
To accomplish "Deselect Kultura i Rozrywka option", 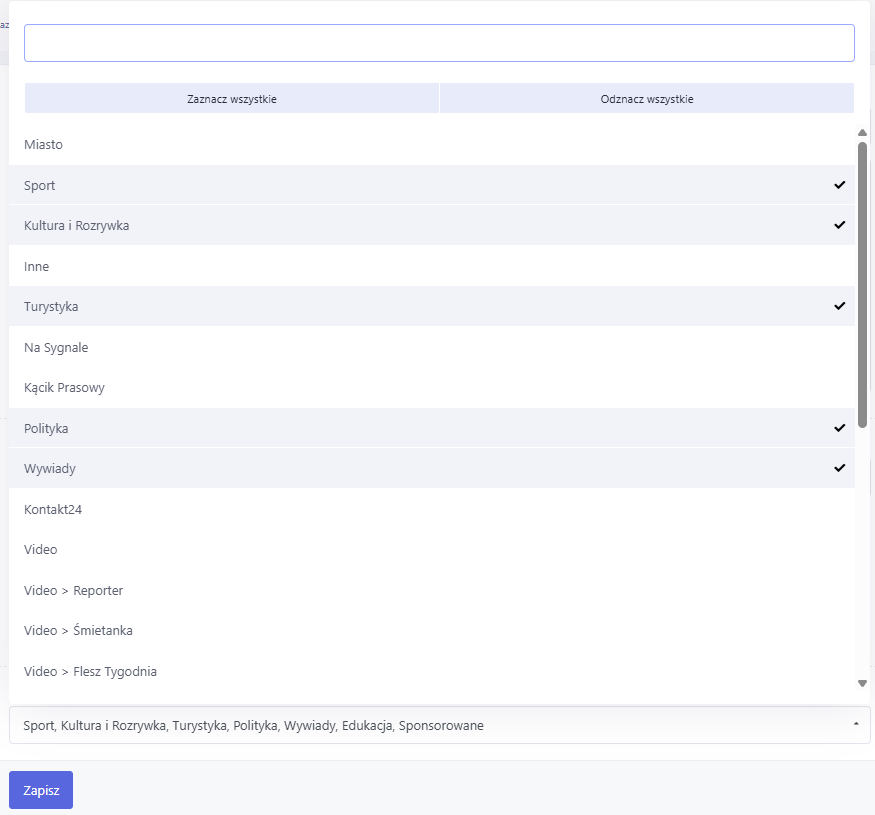I will point(431,225).
